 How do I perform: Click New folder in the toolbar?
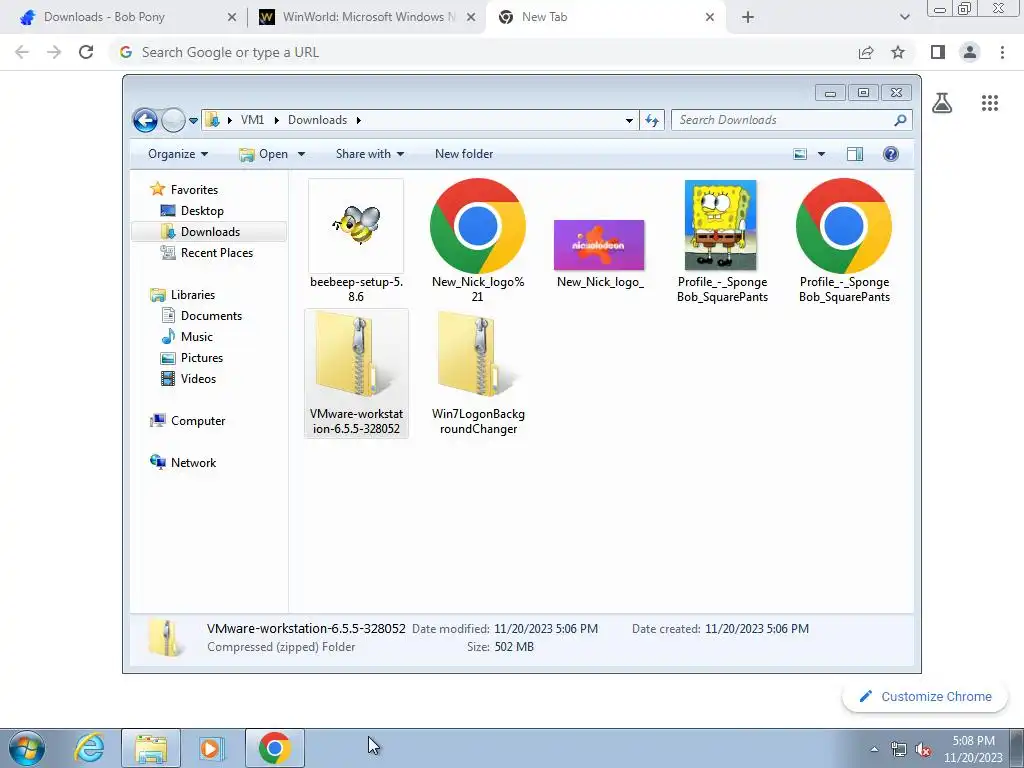click(464, 154)
